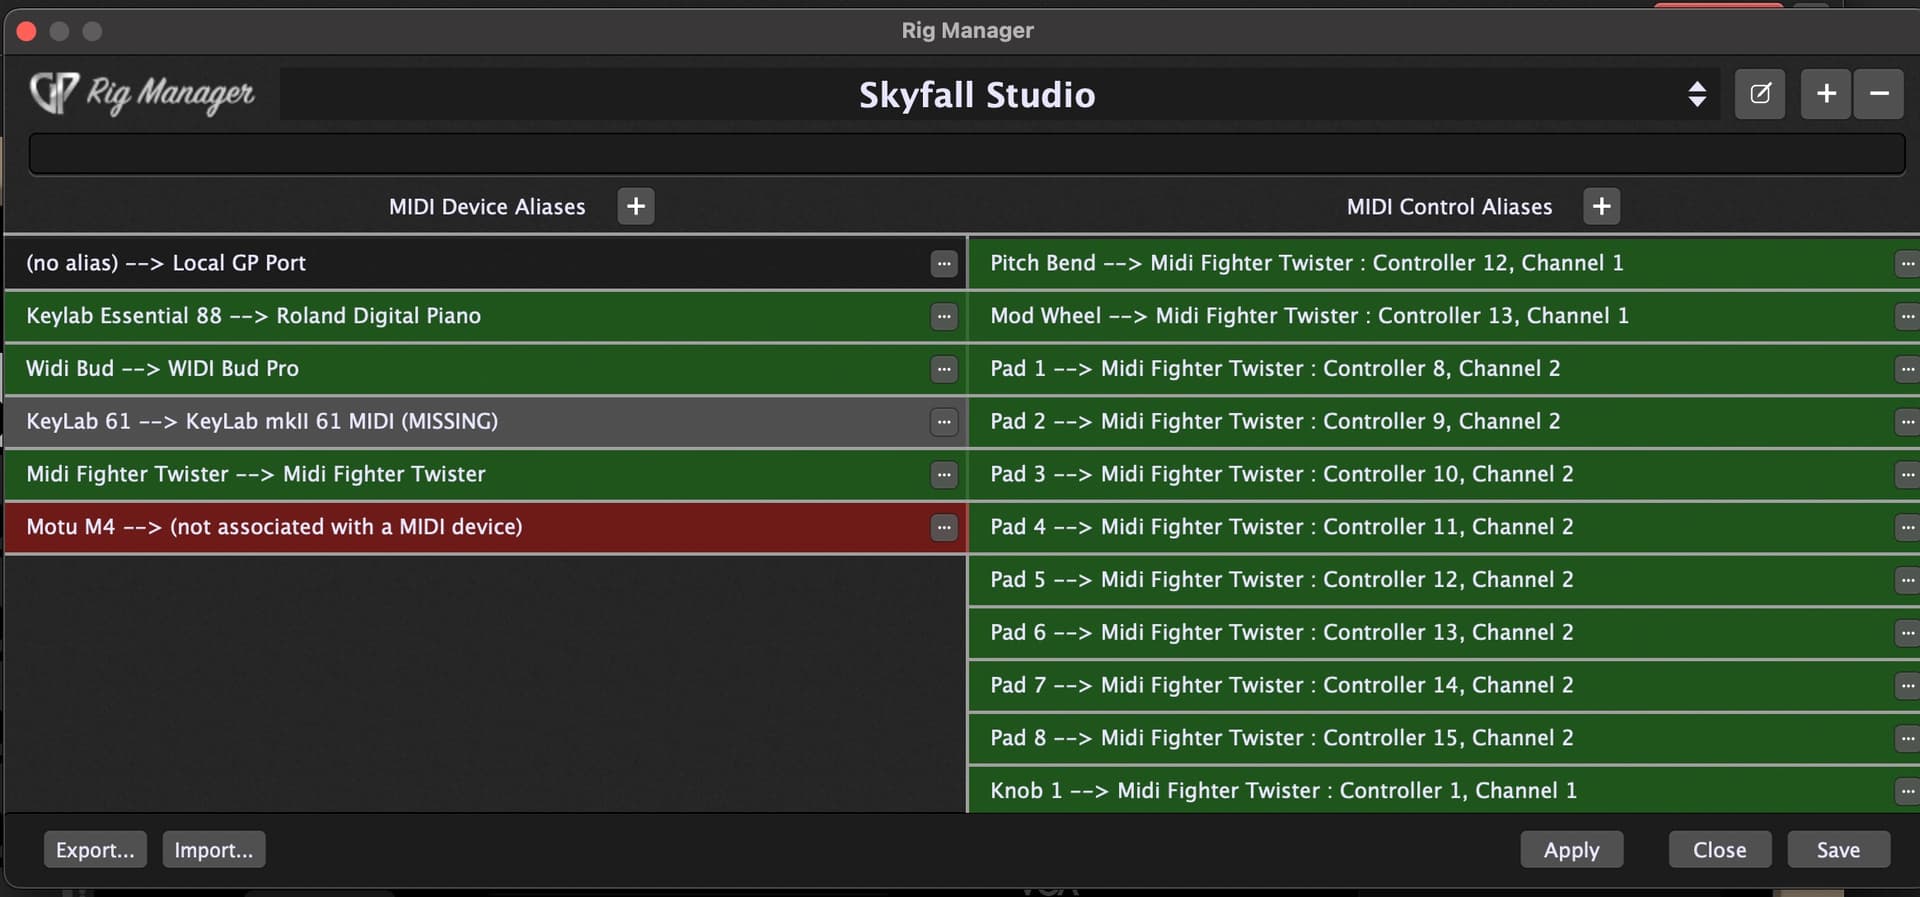Open the Skyfall Studio rig selector arrows

coord(1697,94)
